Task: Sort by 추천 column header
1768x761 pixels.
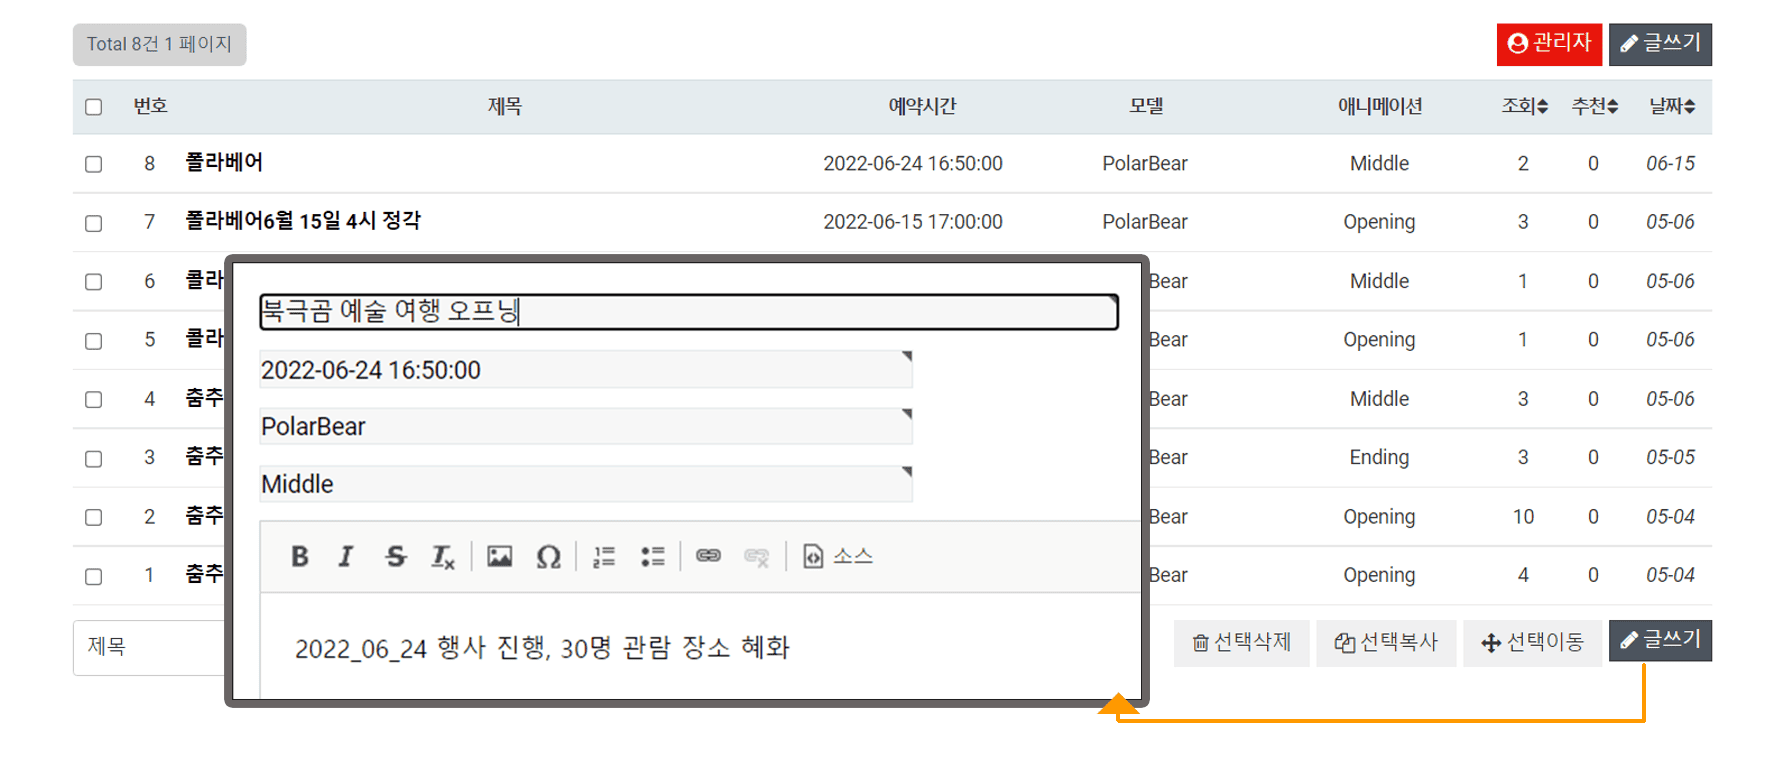Action: [x=1594, y=106]
